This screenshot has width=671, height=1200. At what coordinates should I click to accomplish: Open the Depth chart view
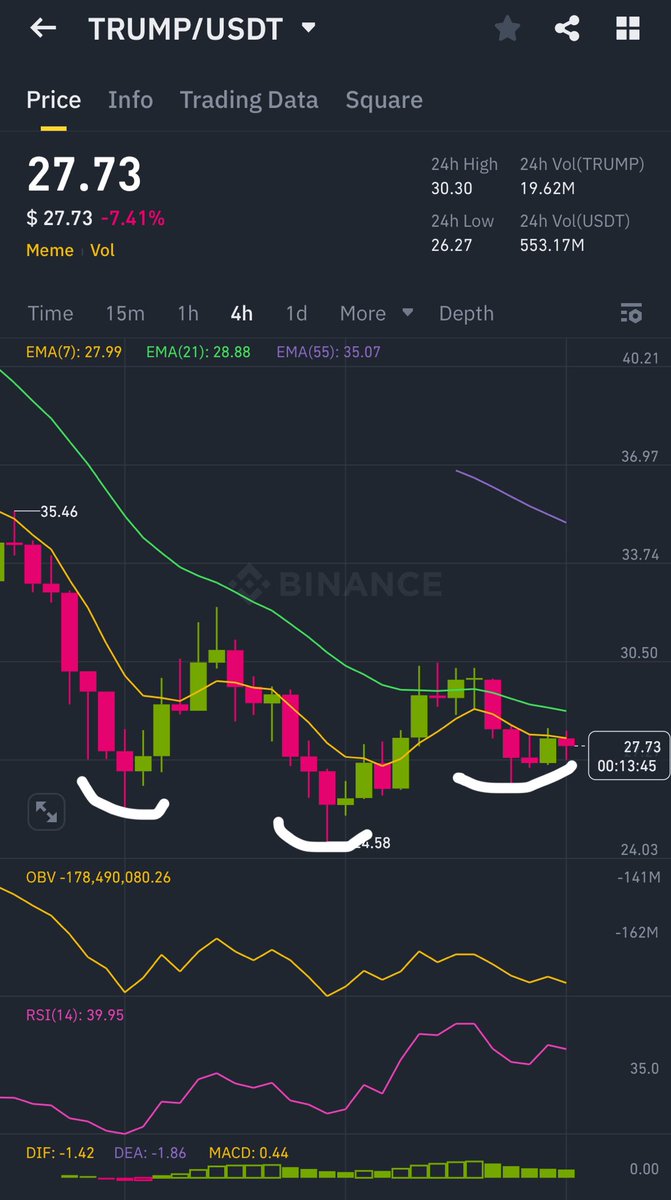tap(466, 314)
